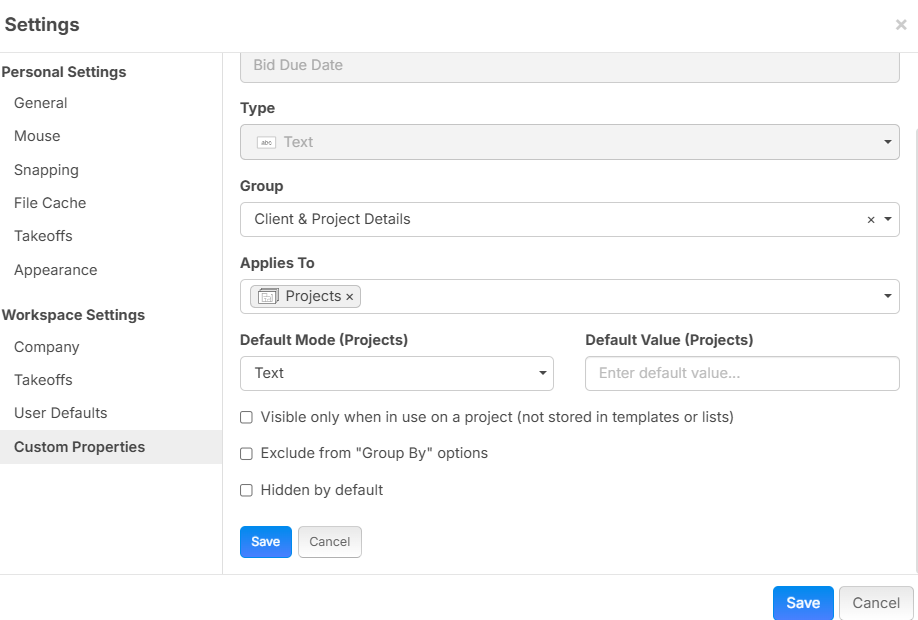Enable Visible only when in use on project
This screenshot has width=918, height=620.
(246, 417)
